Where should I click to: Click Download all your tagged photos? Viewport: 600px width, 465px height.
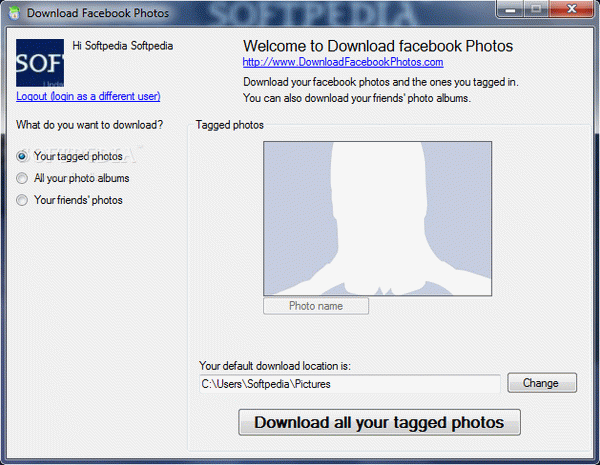pyautogui.click(x=379, y=423)
